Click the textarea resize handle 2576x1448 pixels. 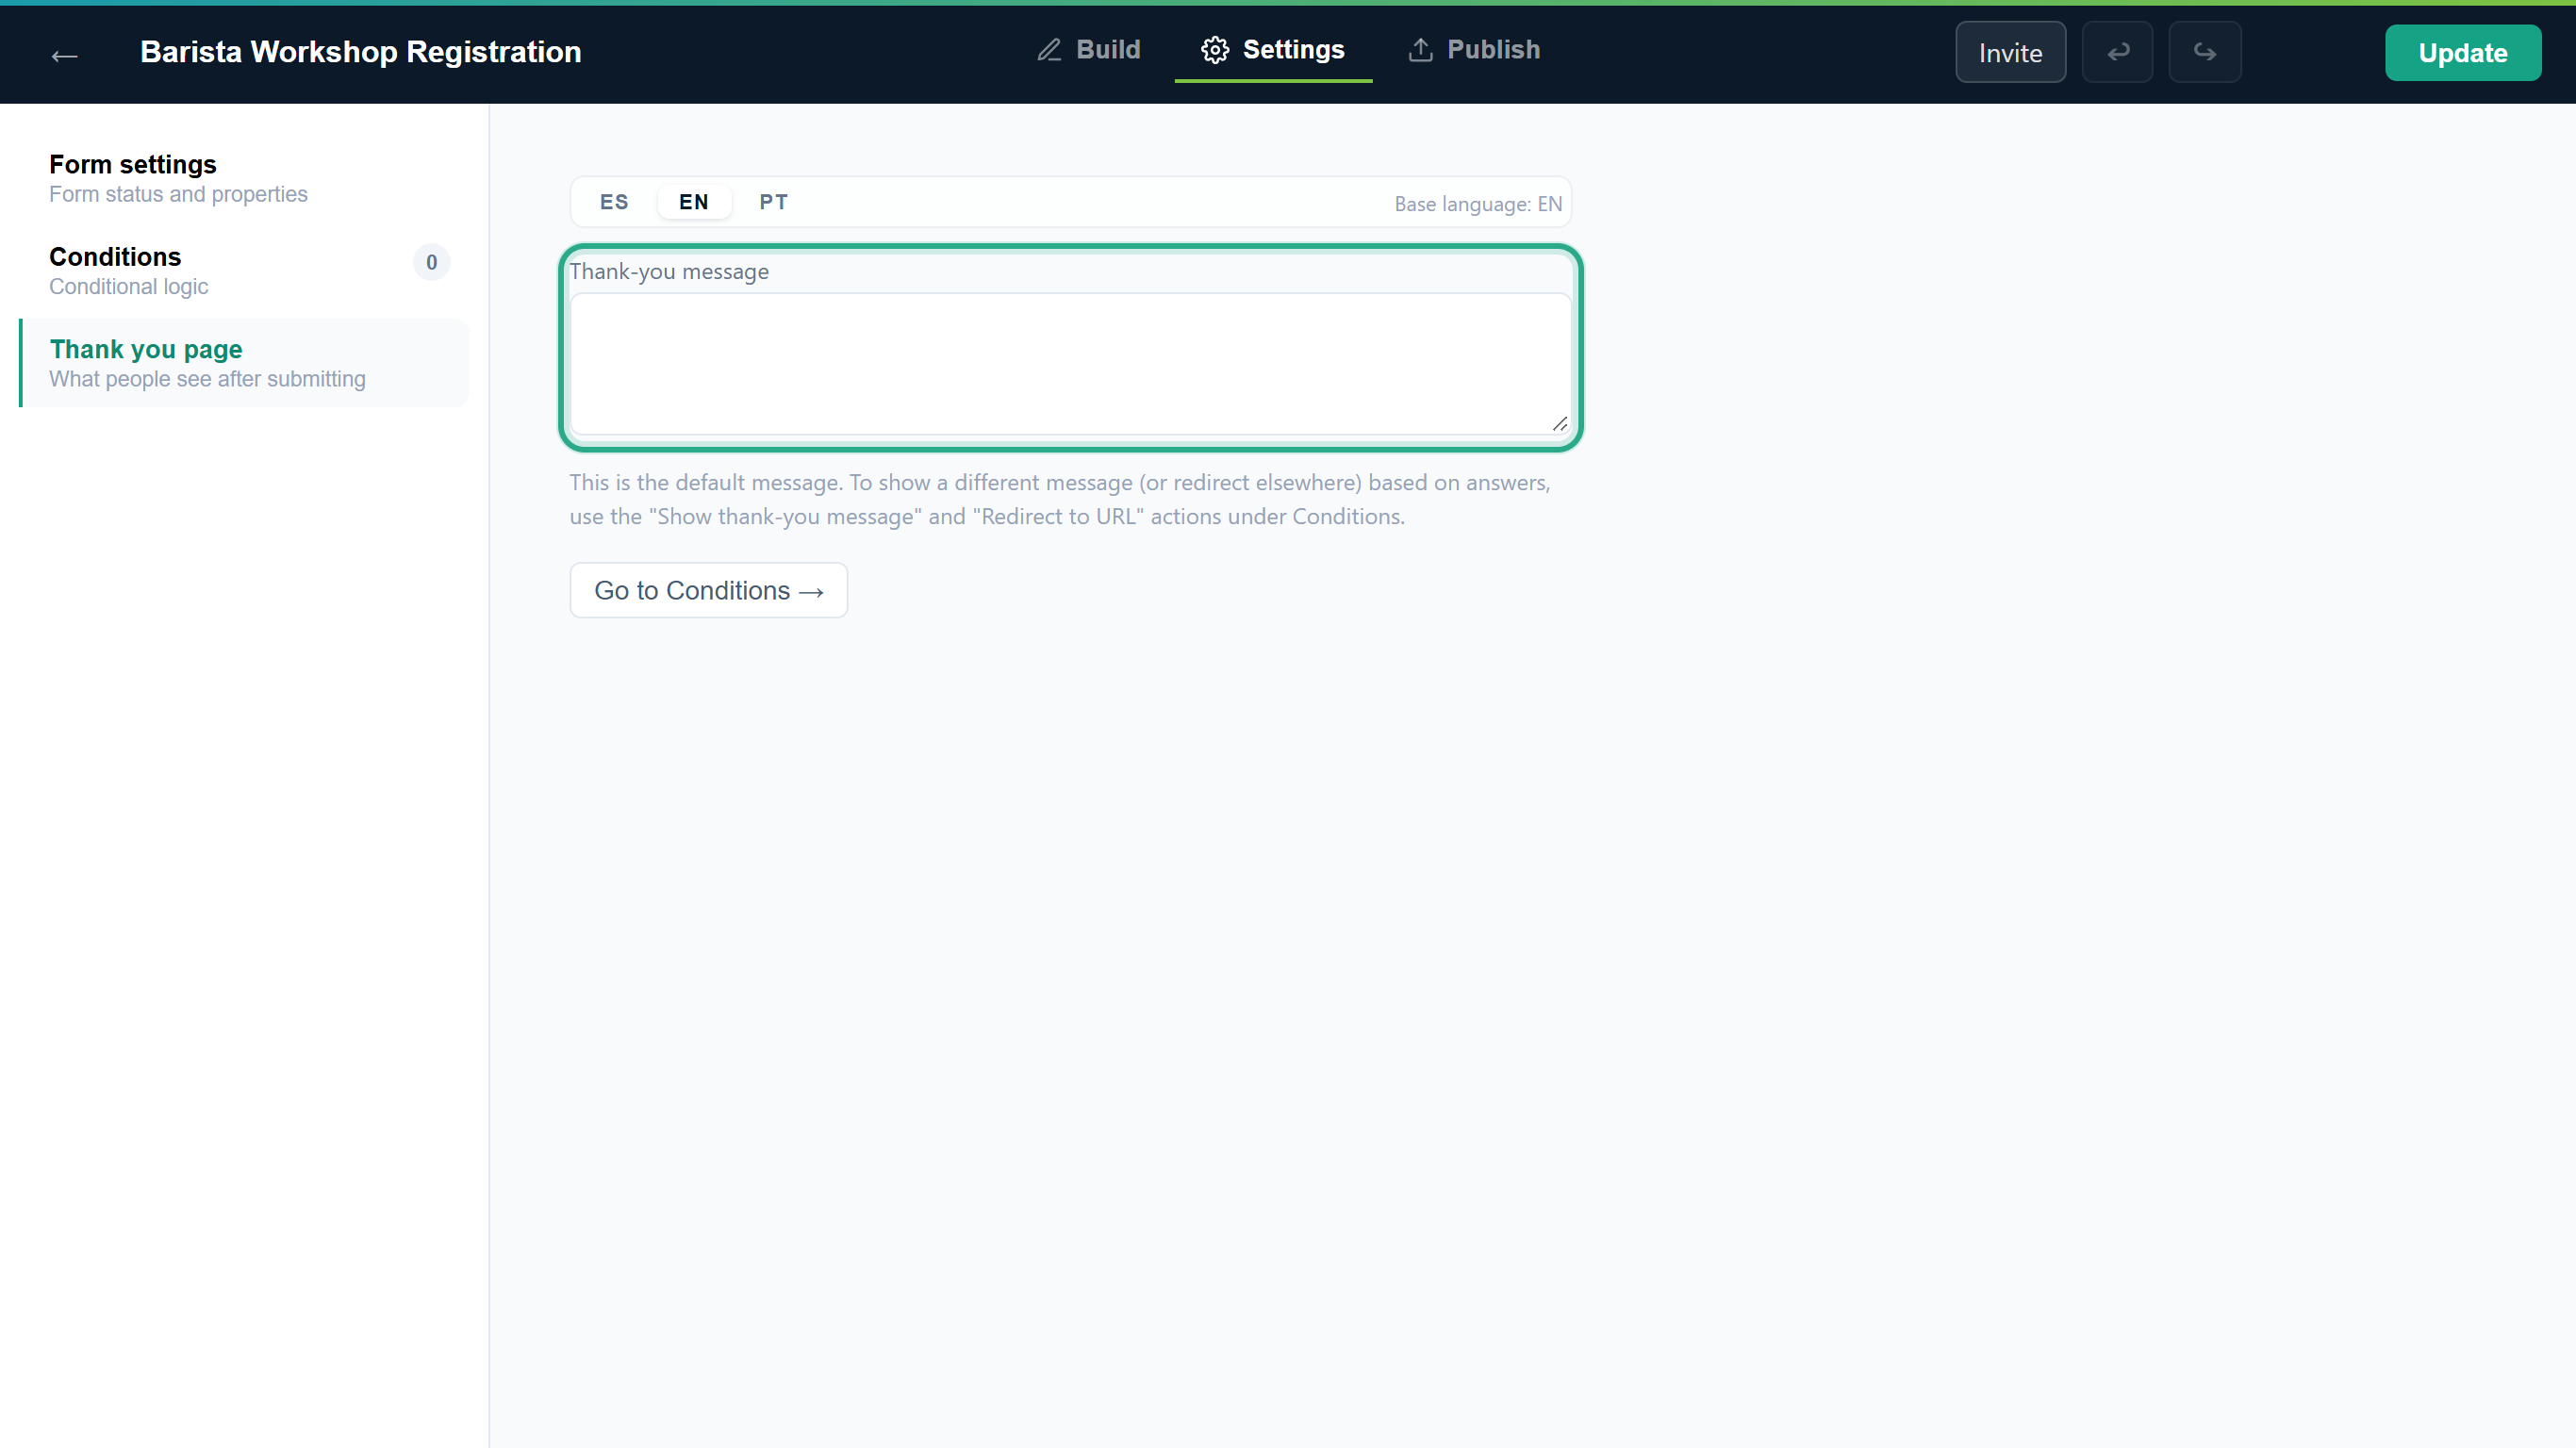1559,424
